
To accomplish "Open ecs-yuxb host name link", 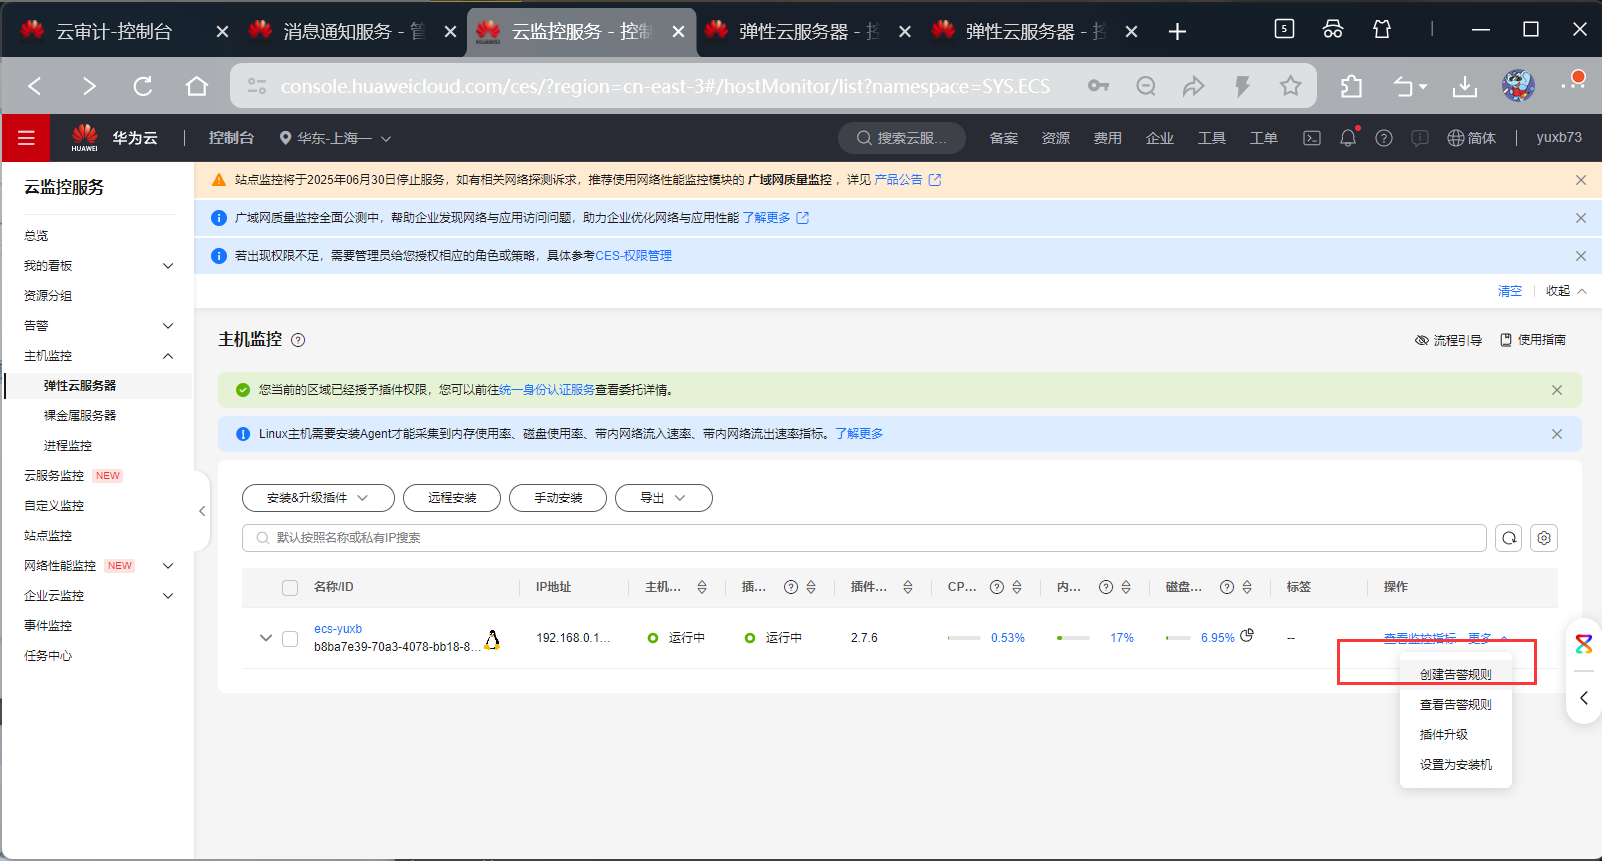I will [x=338, y=629].
